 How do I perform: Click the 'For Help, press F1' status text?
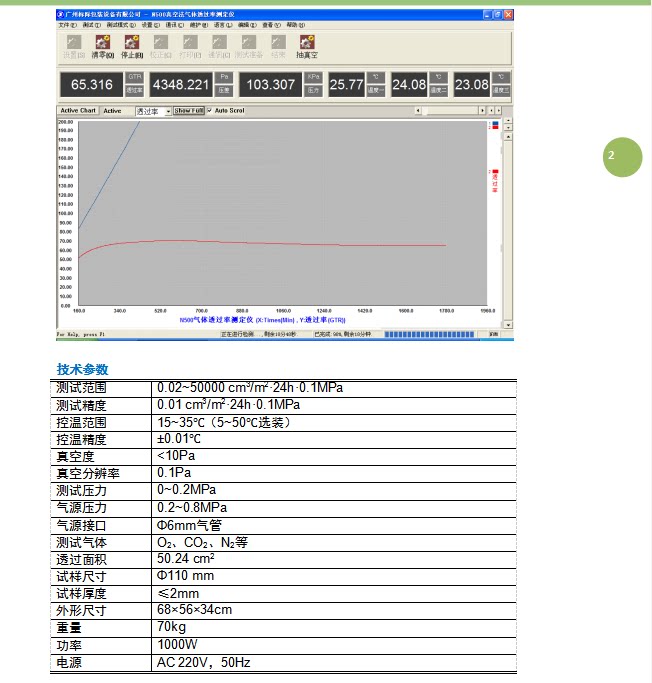[x=81, y=335]
